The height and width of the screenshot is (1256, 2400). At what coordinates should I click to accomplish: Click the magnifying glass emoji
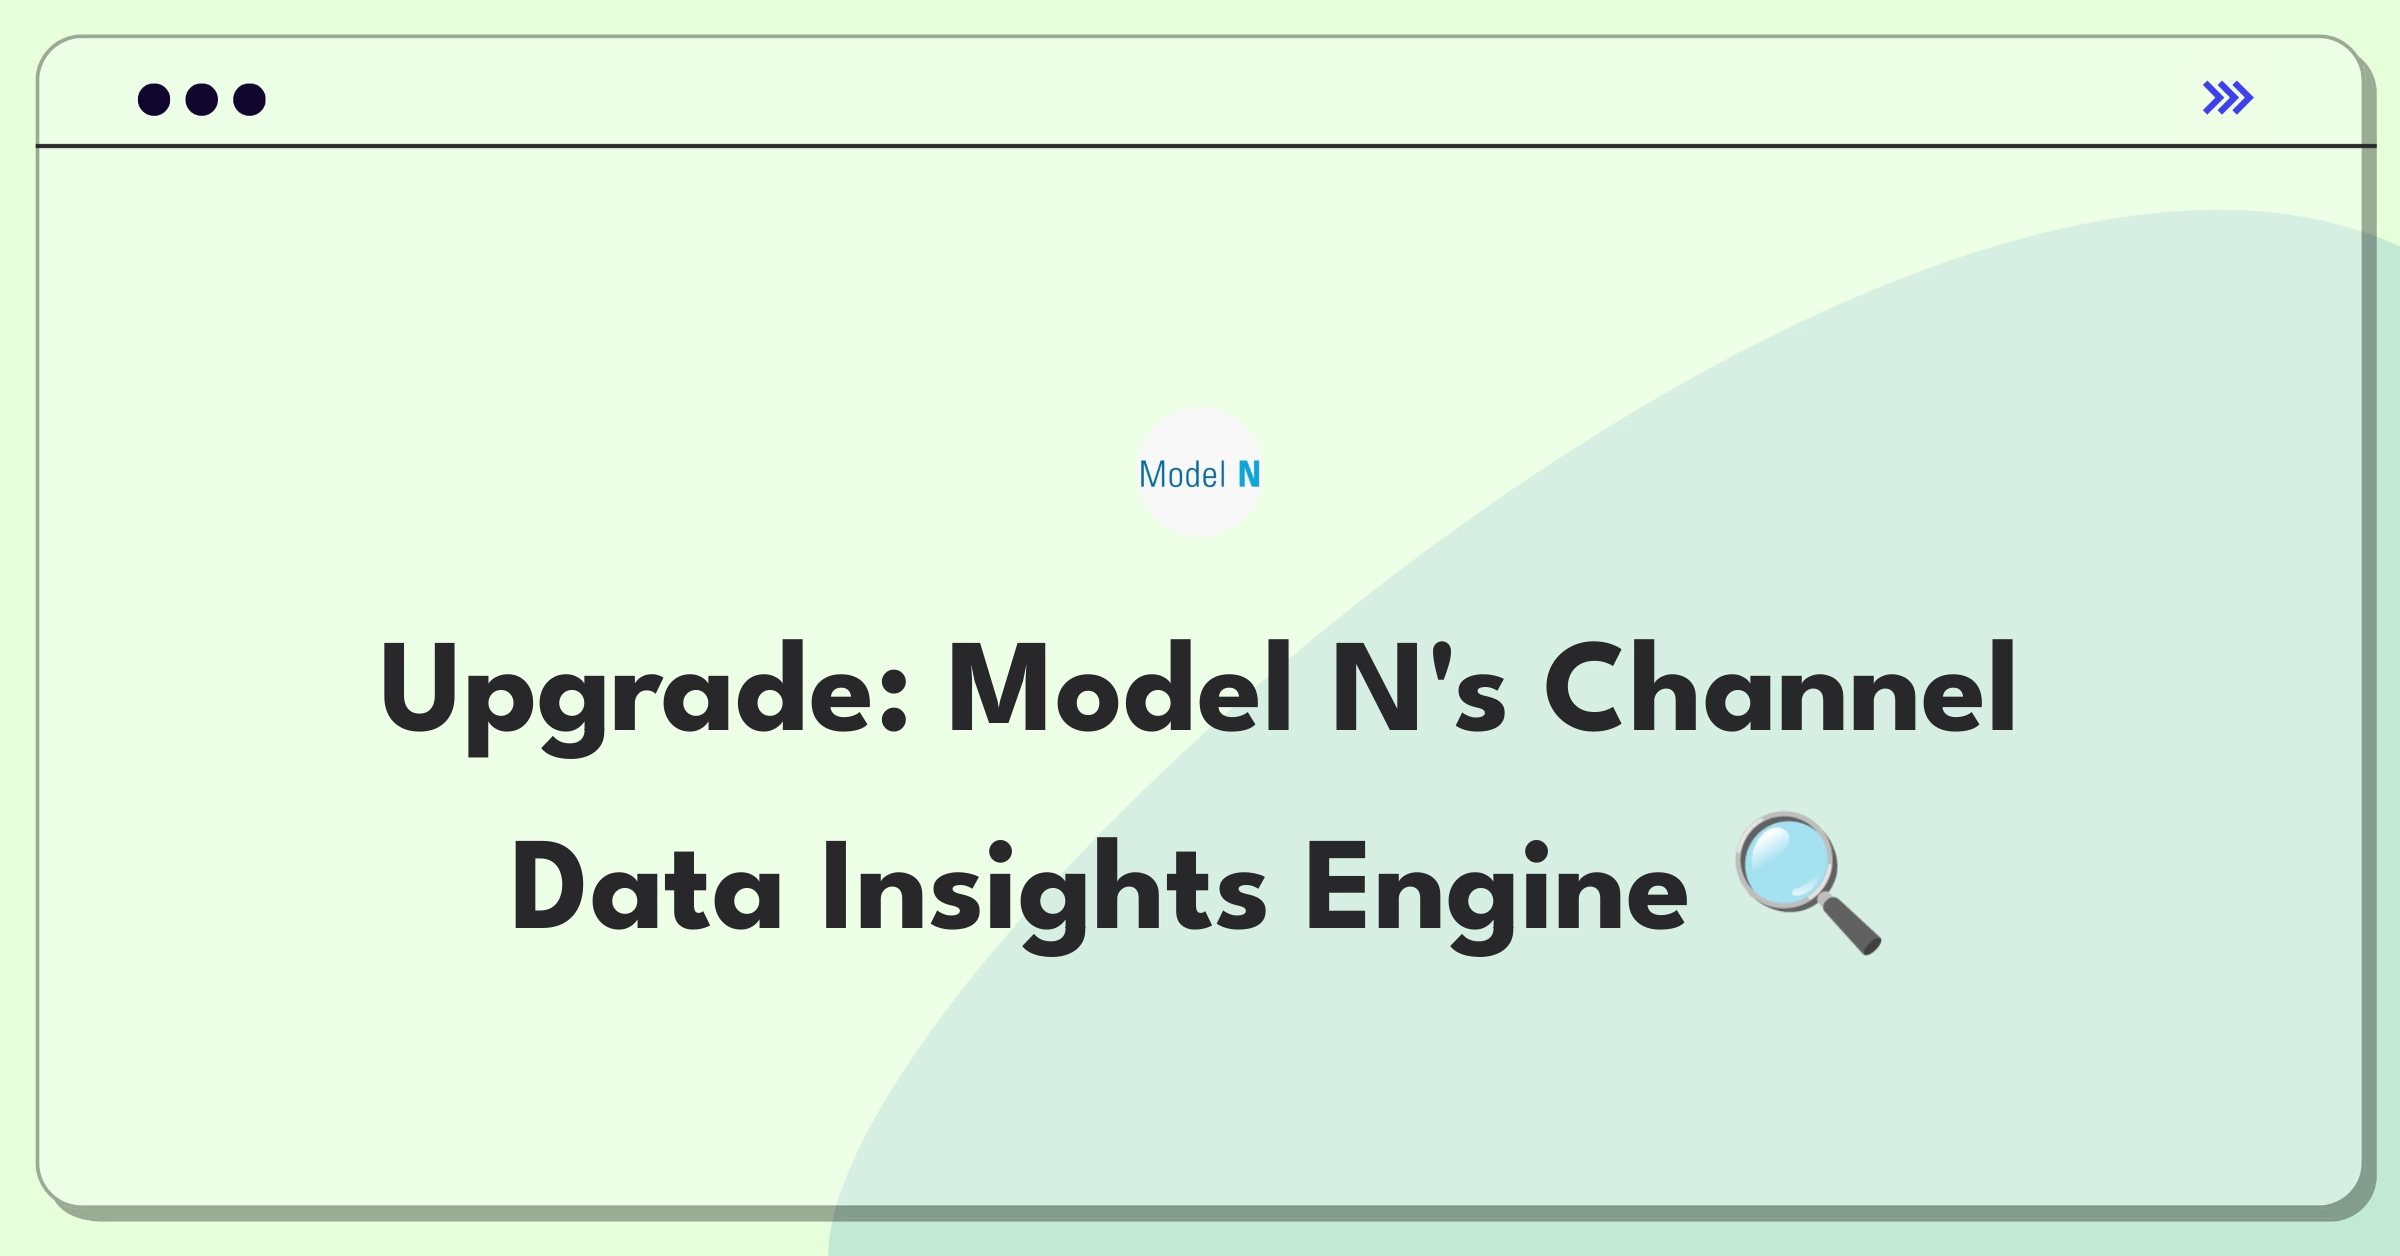(1808, 884)
